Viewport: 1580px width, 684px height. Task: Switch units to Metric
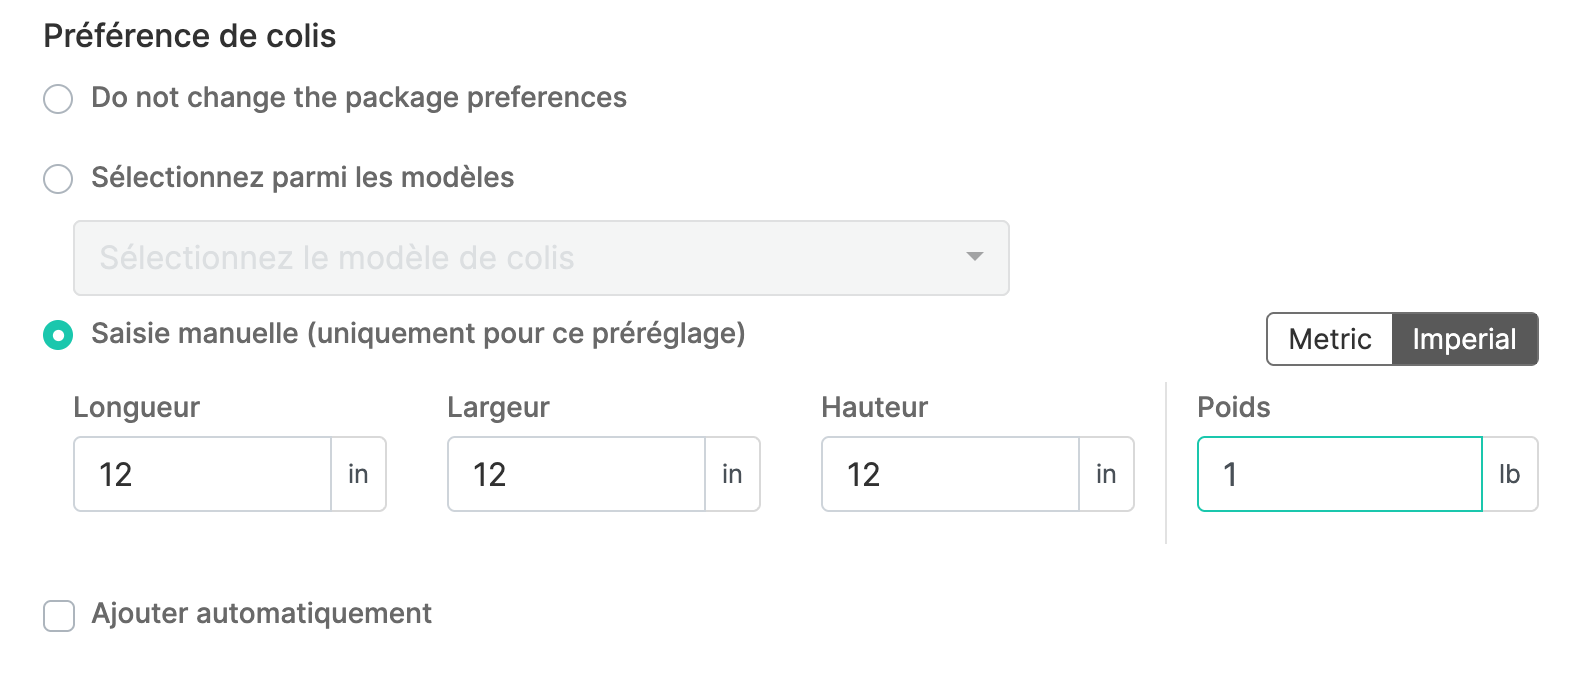(x=1329, y=340)
